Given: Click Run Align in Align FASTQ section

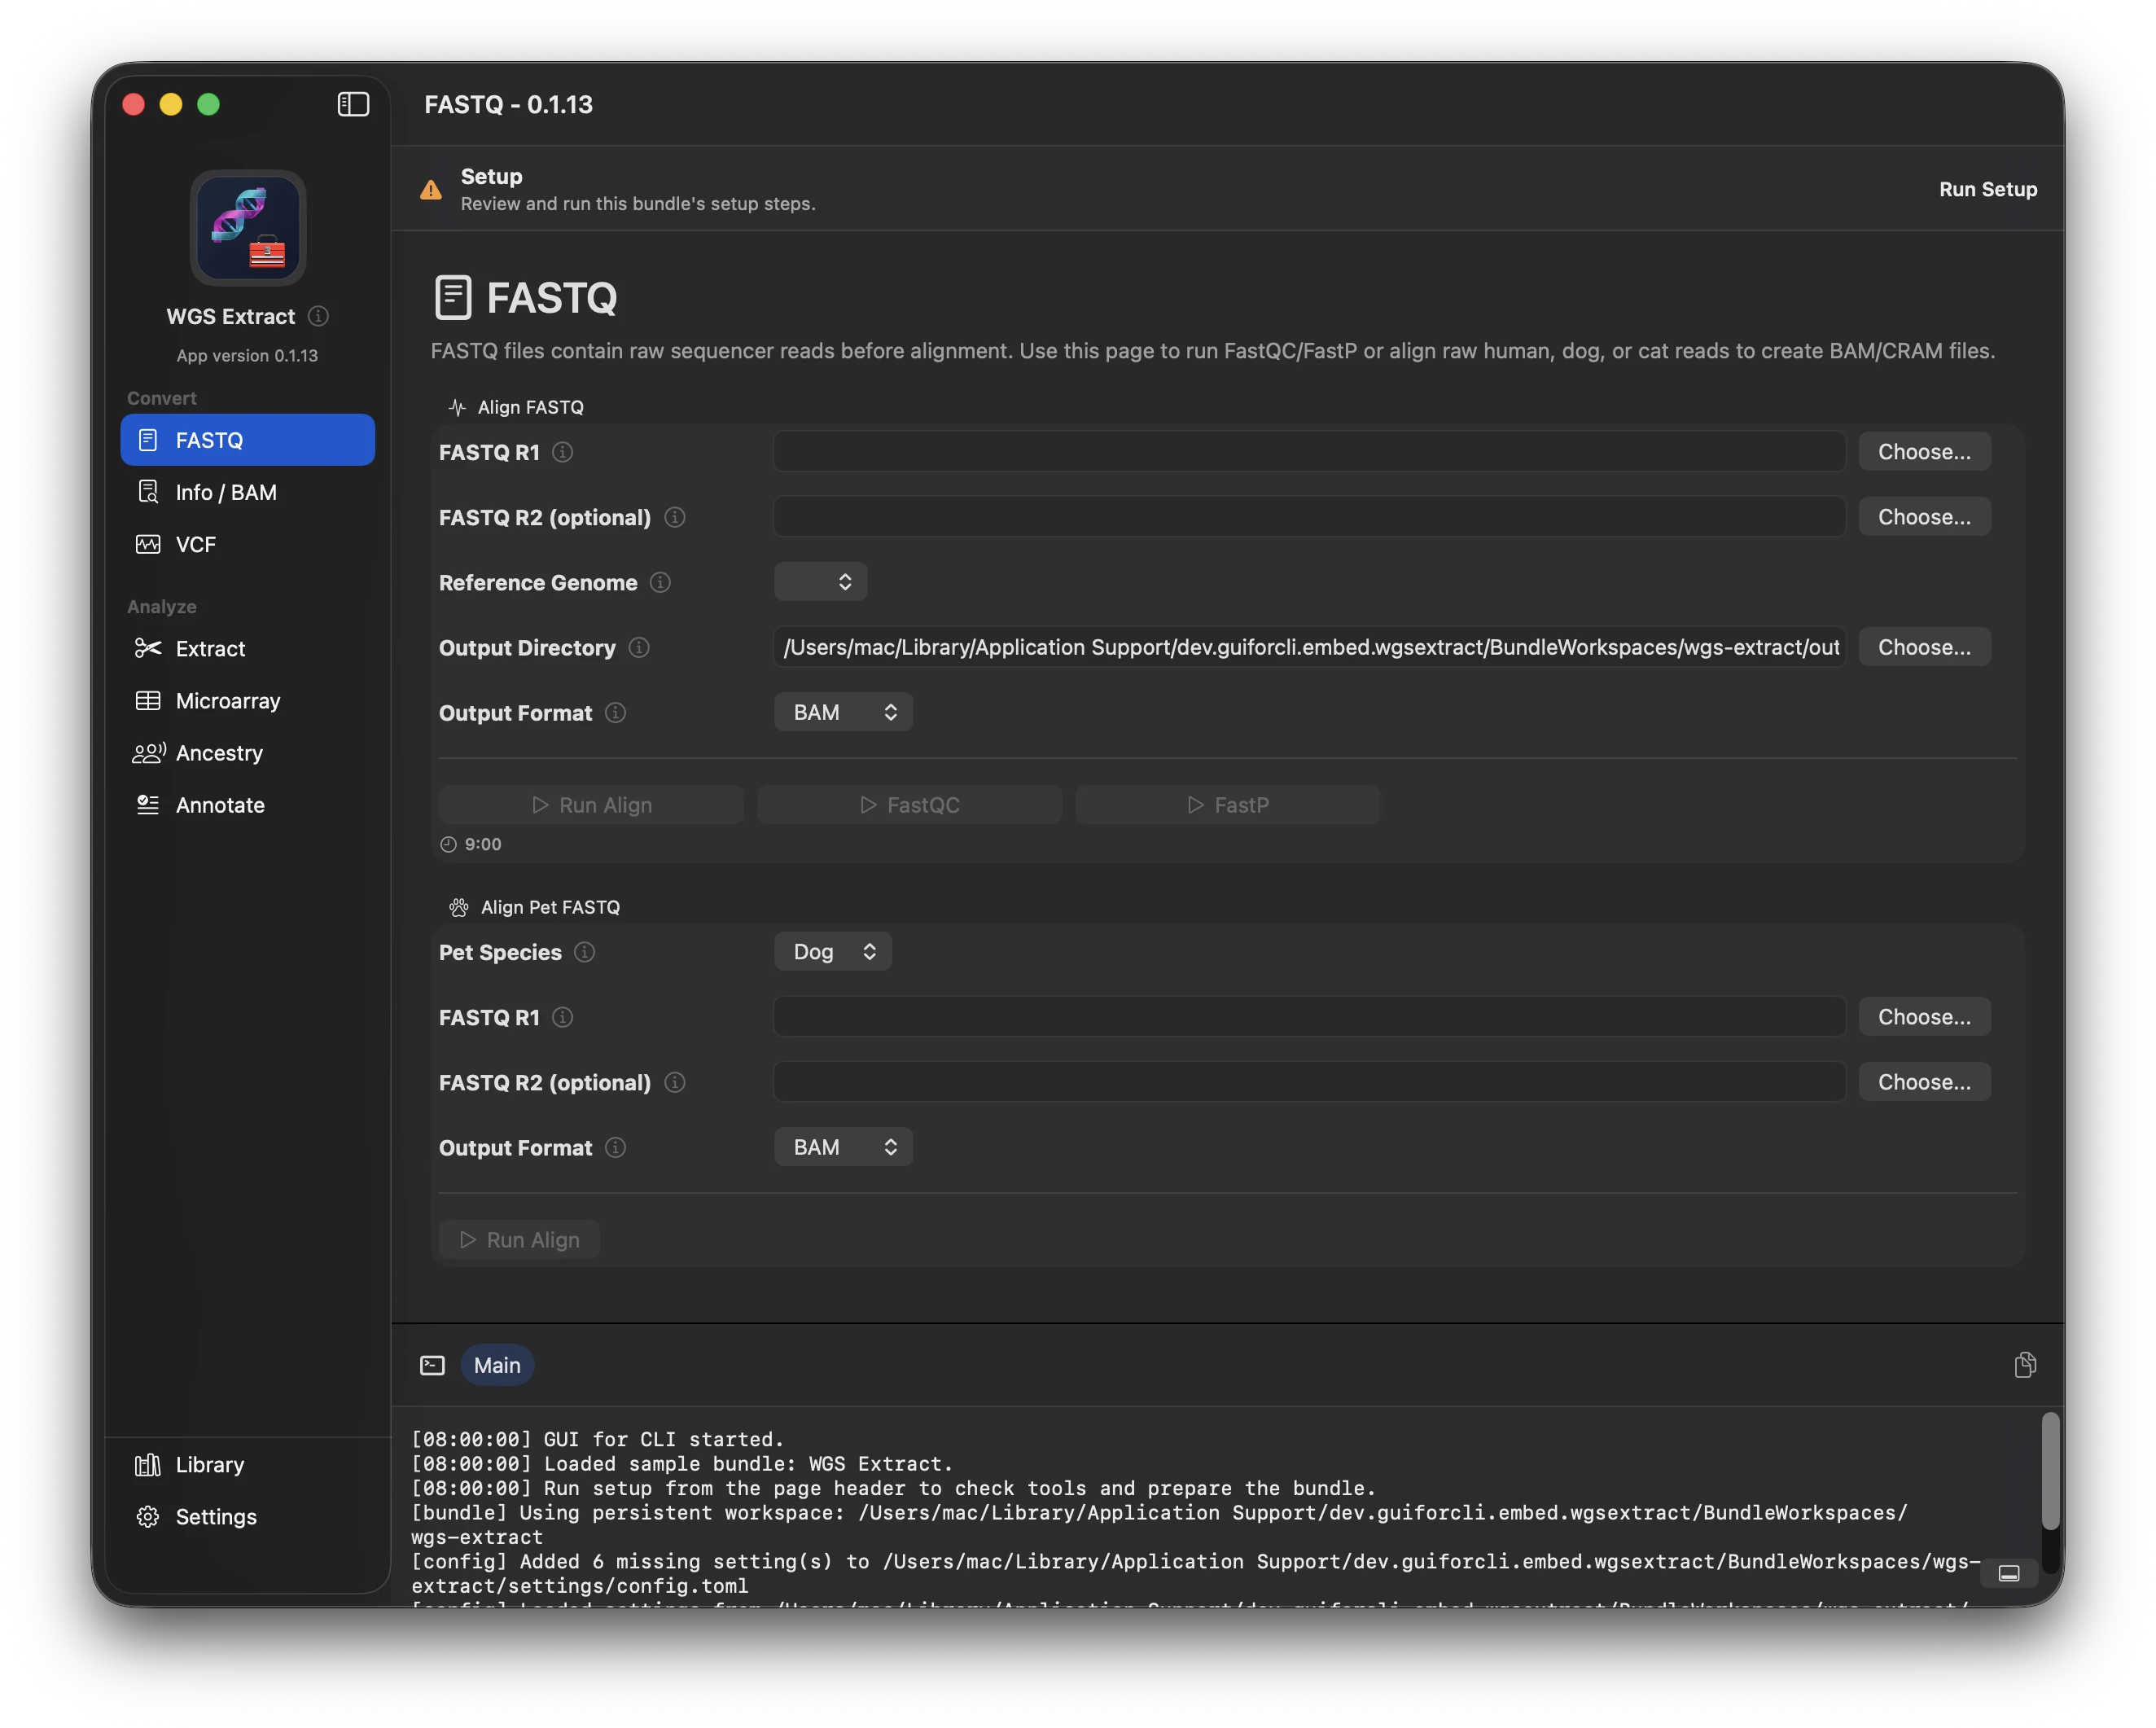Looking at the screenshot, I should 591,804.
